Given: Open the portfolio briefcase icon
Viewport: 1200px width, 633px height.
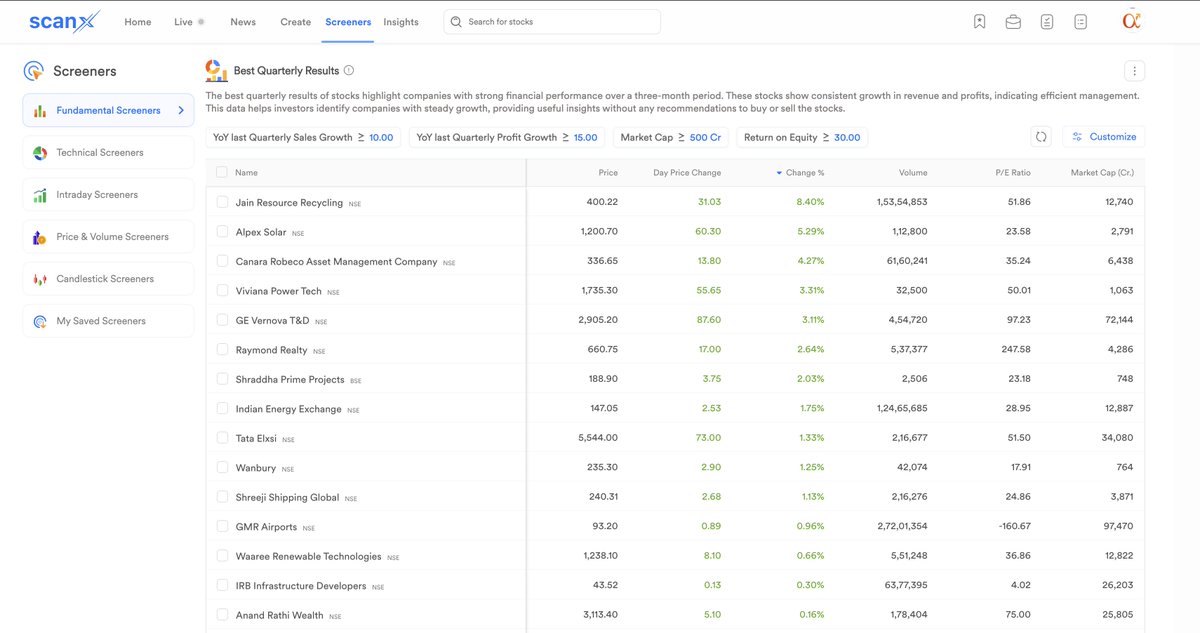Looking at the screenshot, I should [x=1013, y=22].
